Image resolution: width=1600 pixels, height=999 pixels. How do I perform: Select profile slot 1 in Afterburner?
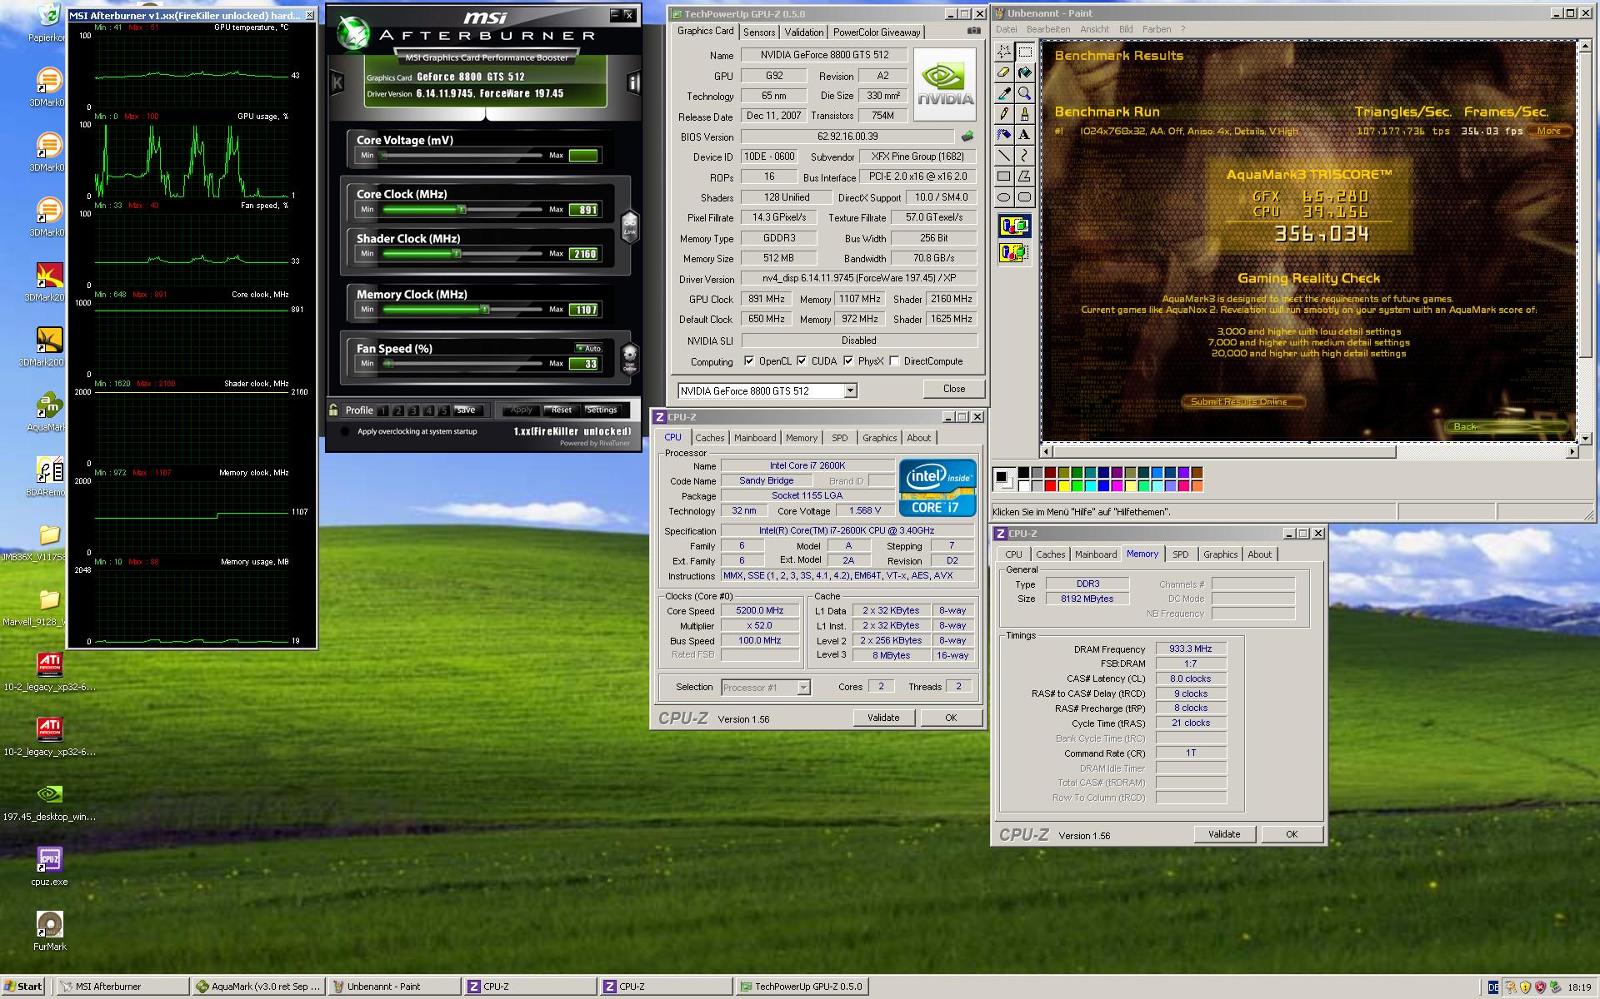point(383,410)
